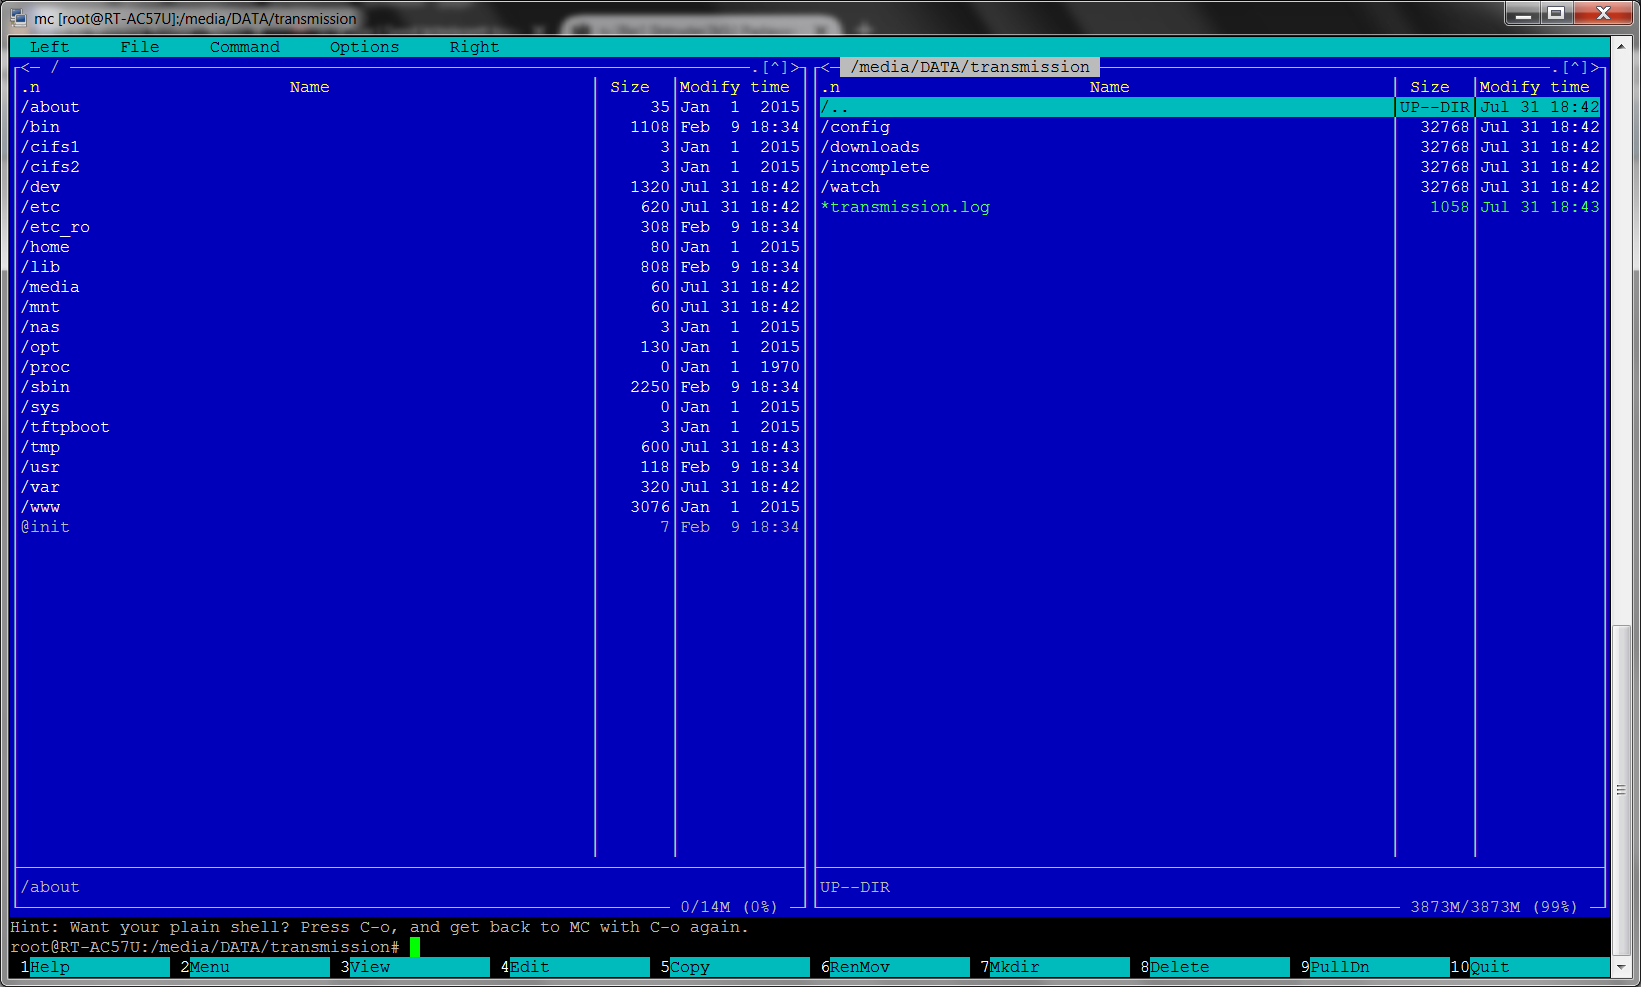Click the 6 RenMov function key

click(x=895, y=967)
